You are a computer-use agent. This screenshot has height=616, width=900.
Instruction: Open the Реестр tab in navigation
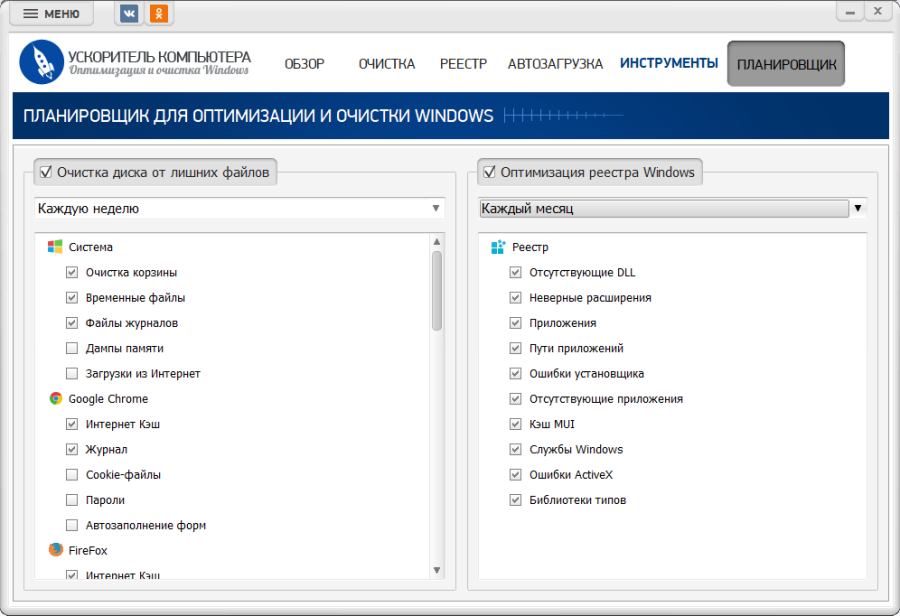[x=463, y=63]
